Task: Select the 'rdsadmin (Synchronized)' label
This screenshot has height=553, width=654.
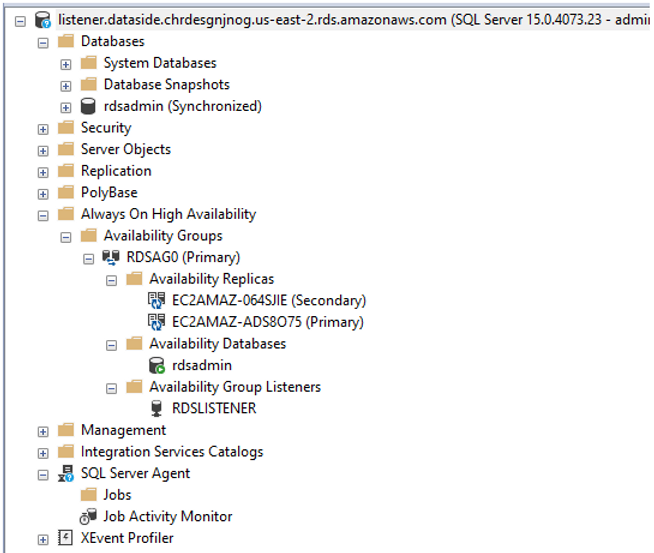Action: (x=183, y=106)
